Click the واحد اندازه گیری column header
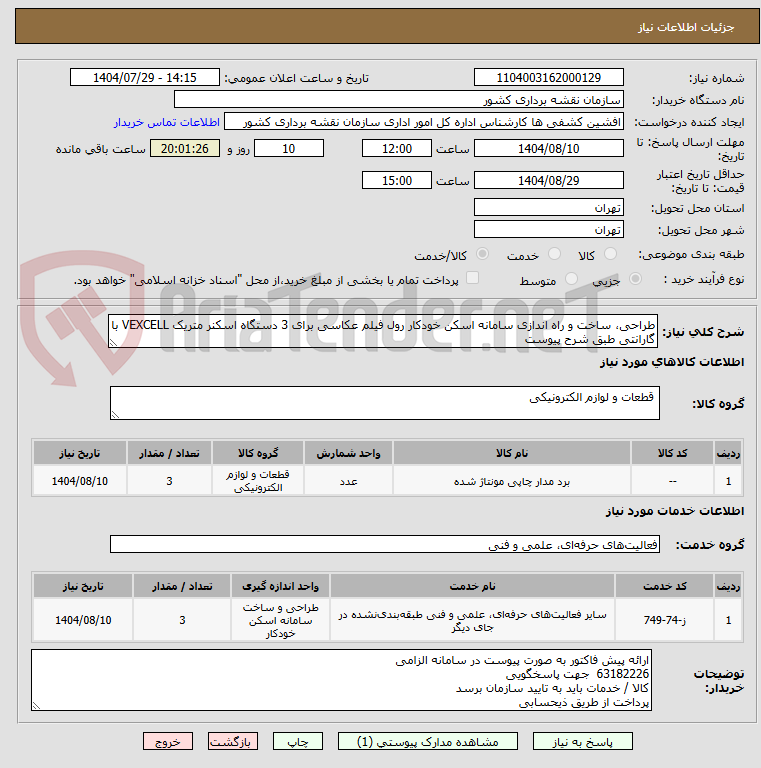Image resolution: width=761 pixels, height=768 pixels. (x=280, y=586)
